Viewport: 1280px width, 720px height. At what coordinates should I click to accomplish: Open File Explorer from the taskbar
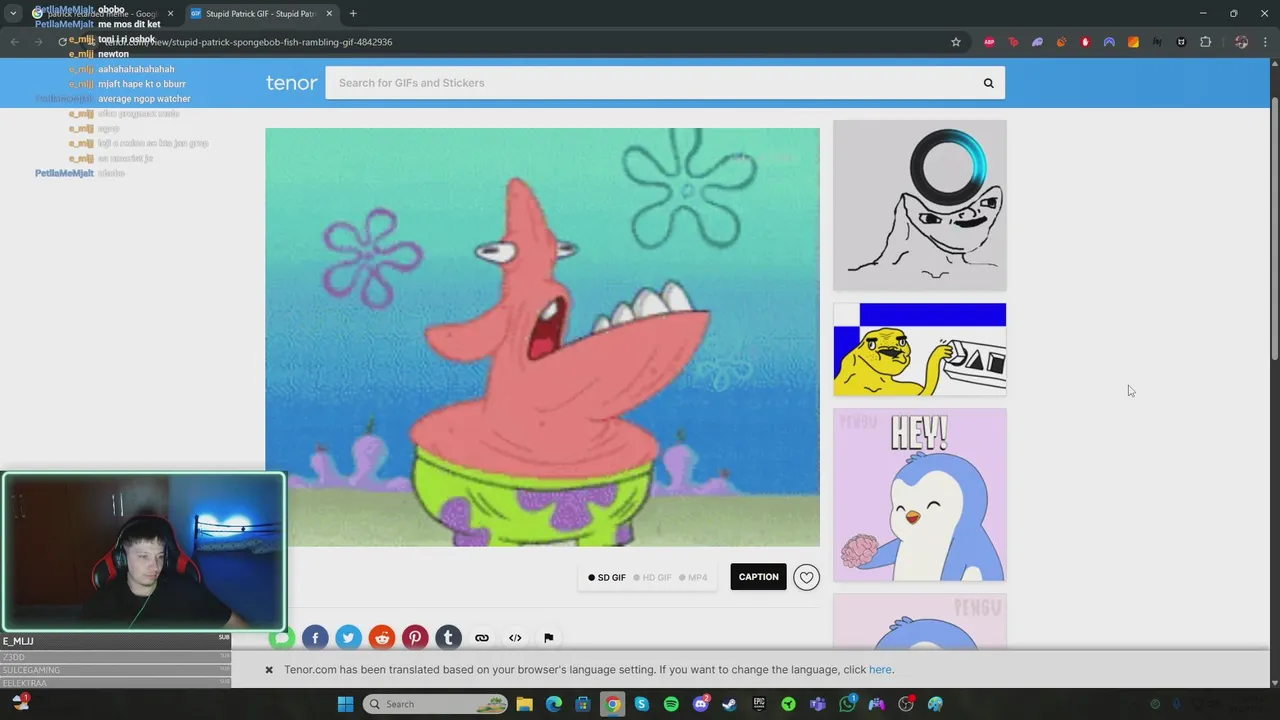pos(524,704)
